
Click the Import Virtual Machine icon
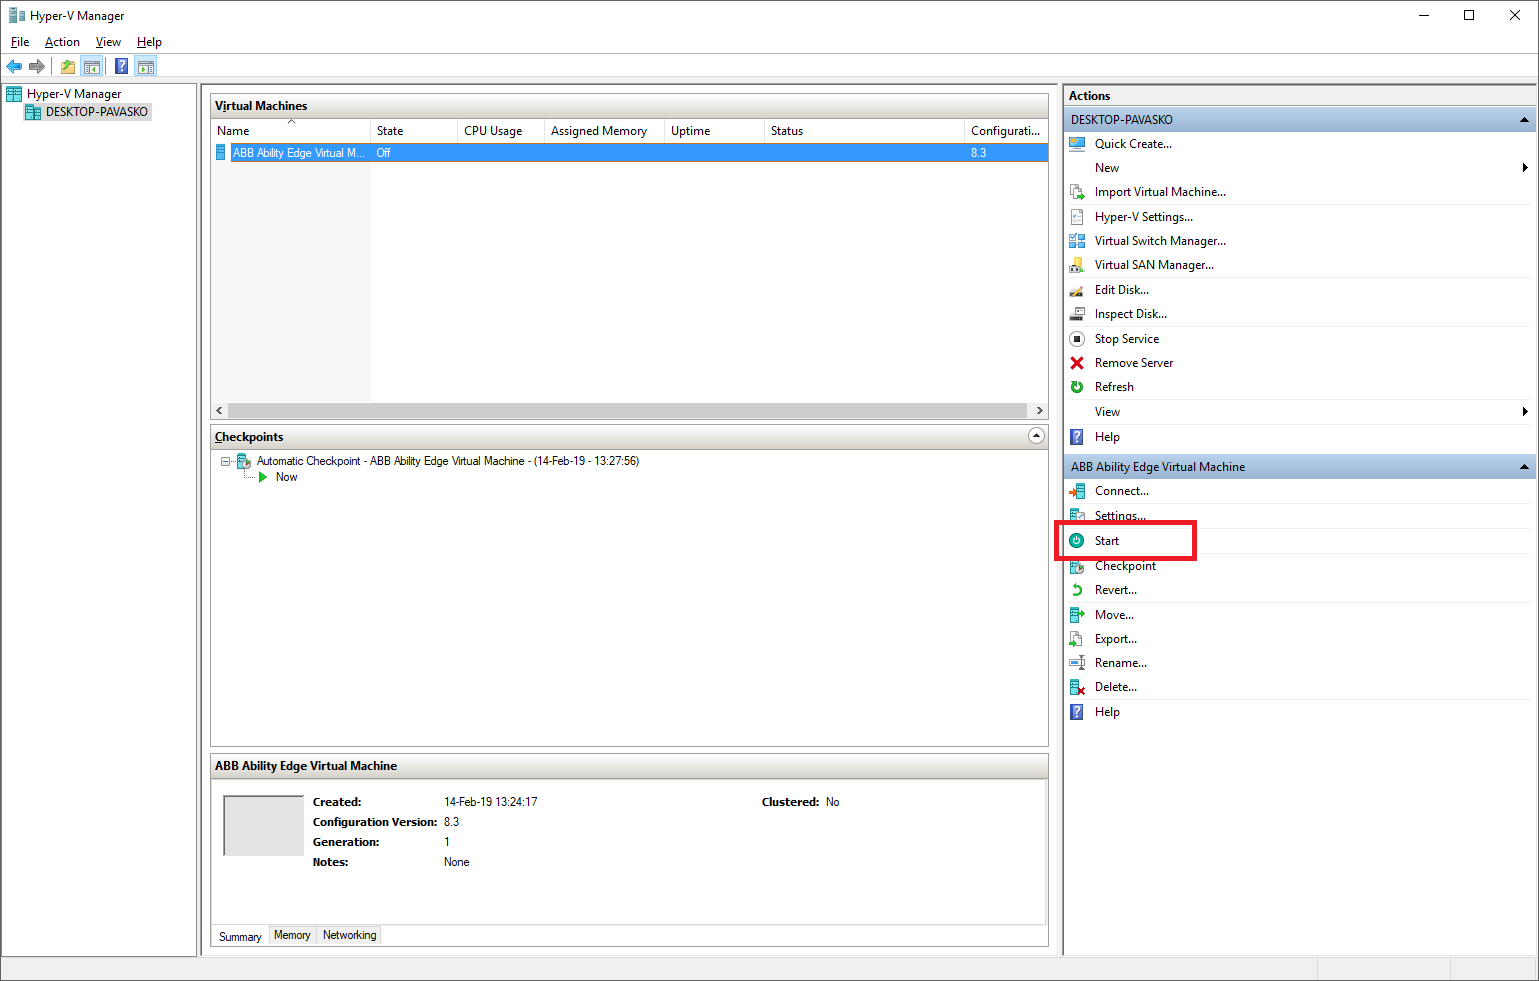tap(1077, 192)
